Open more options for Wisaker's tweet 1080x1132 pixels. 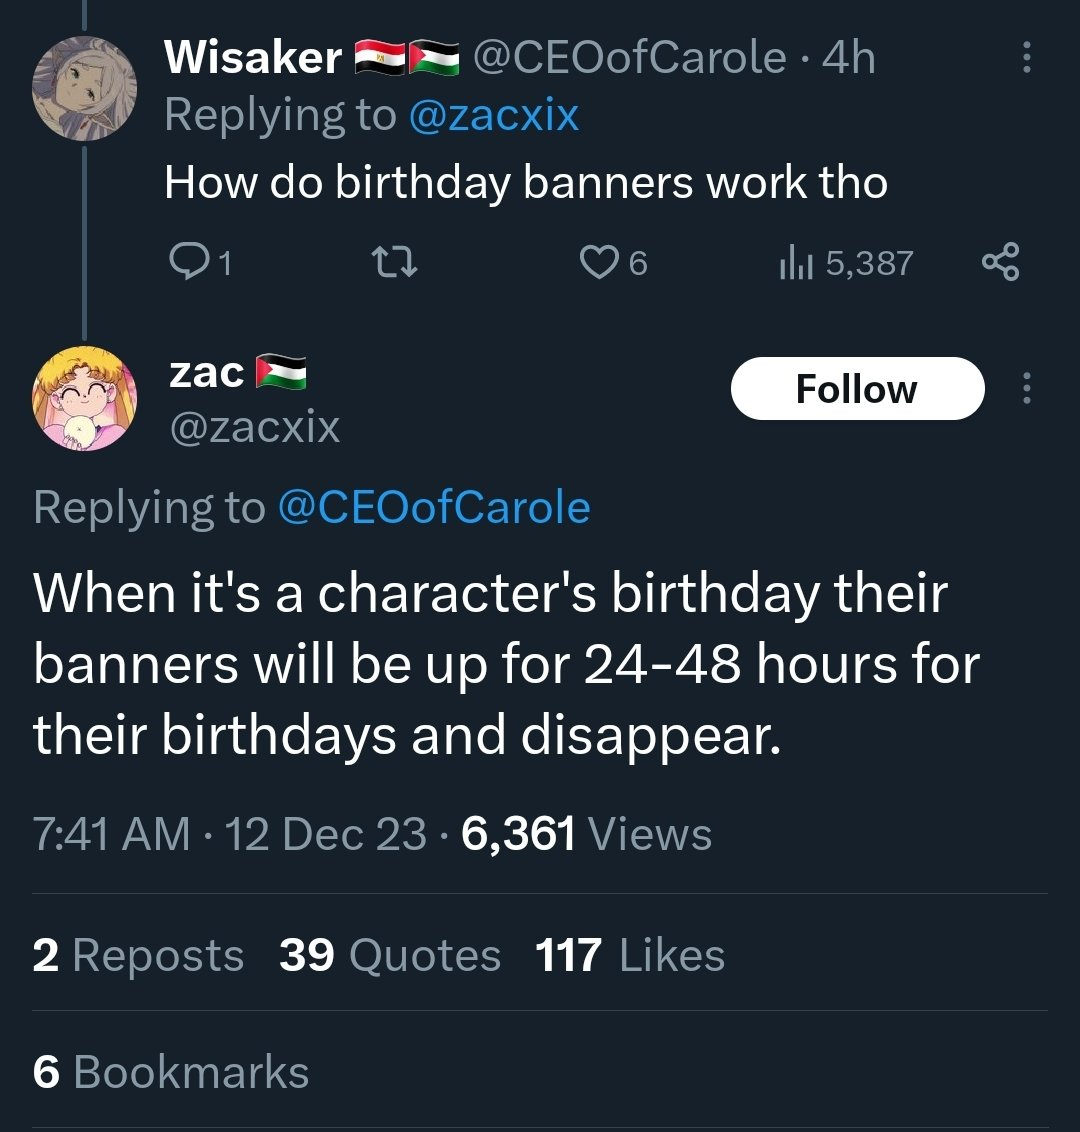1026,58
